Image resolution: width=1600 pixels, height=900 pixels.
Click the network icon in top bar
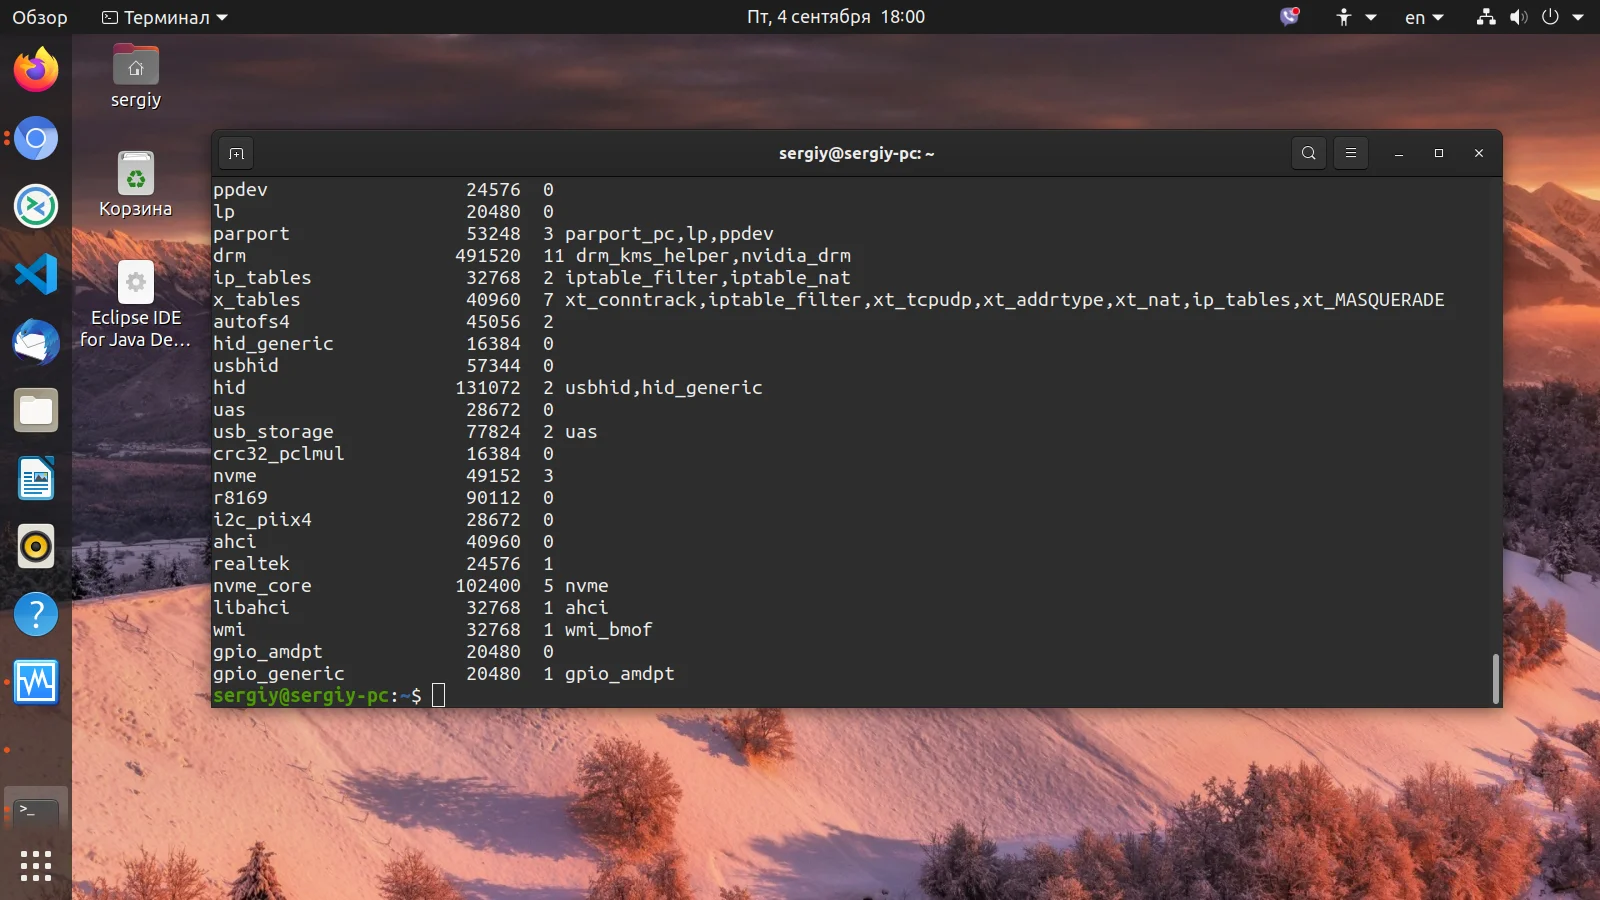pos(1486,17)
